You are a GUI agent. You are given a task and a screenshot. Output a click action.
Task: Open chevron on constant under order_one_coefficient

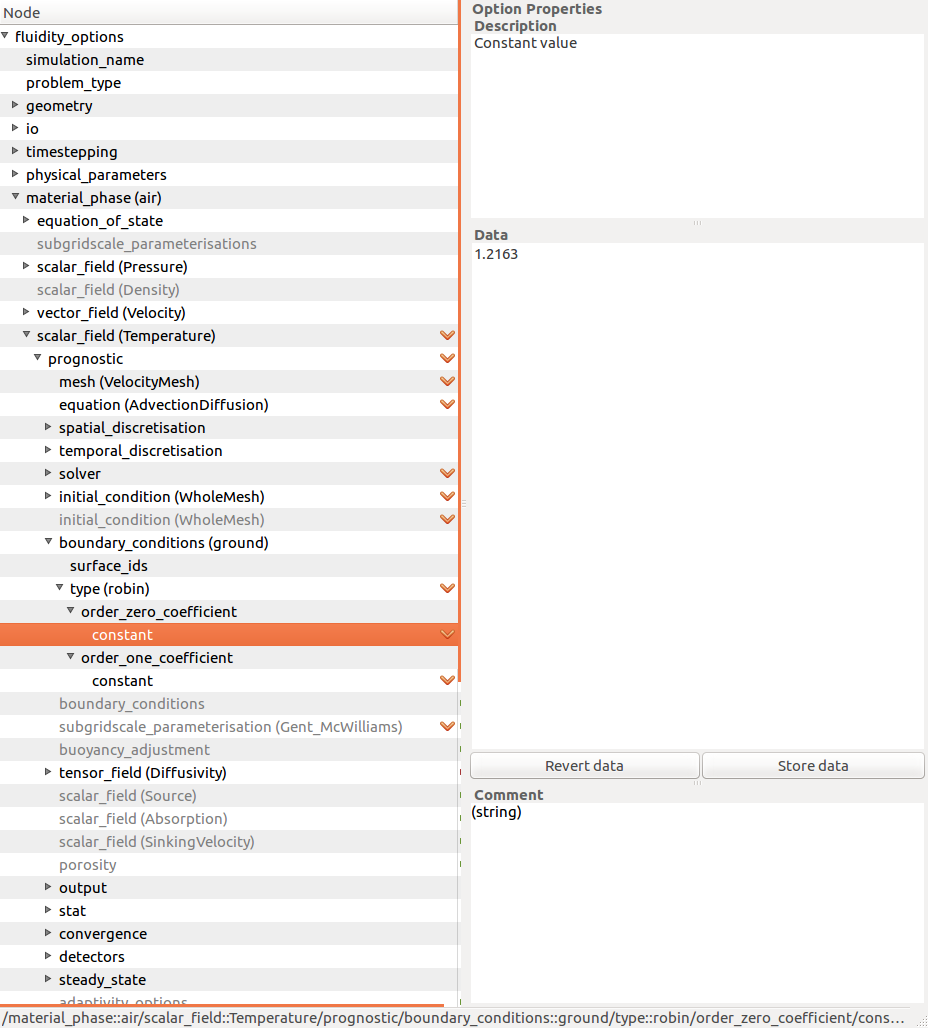[447, 681]
